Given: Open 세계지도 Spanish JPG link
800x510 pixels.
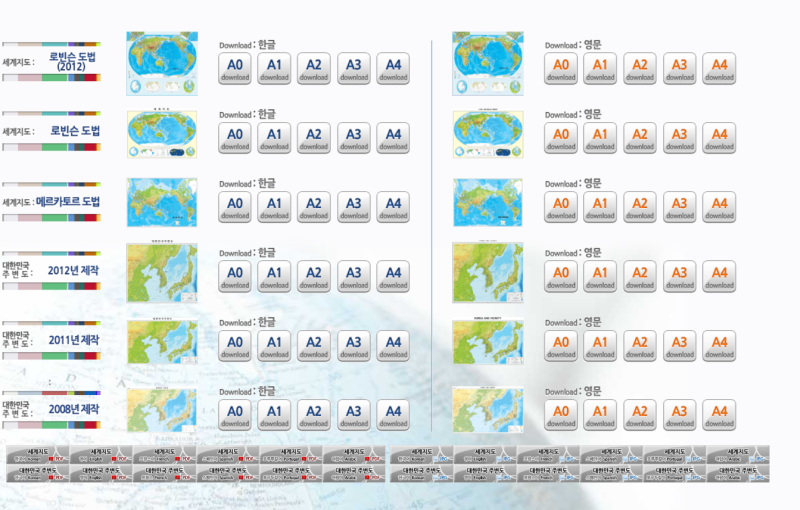Looking at the screenshot, I should 611,455.
